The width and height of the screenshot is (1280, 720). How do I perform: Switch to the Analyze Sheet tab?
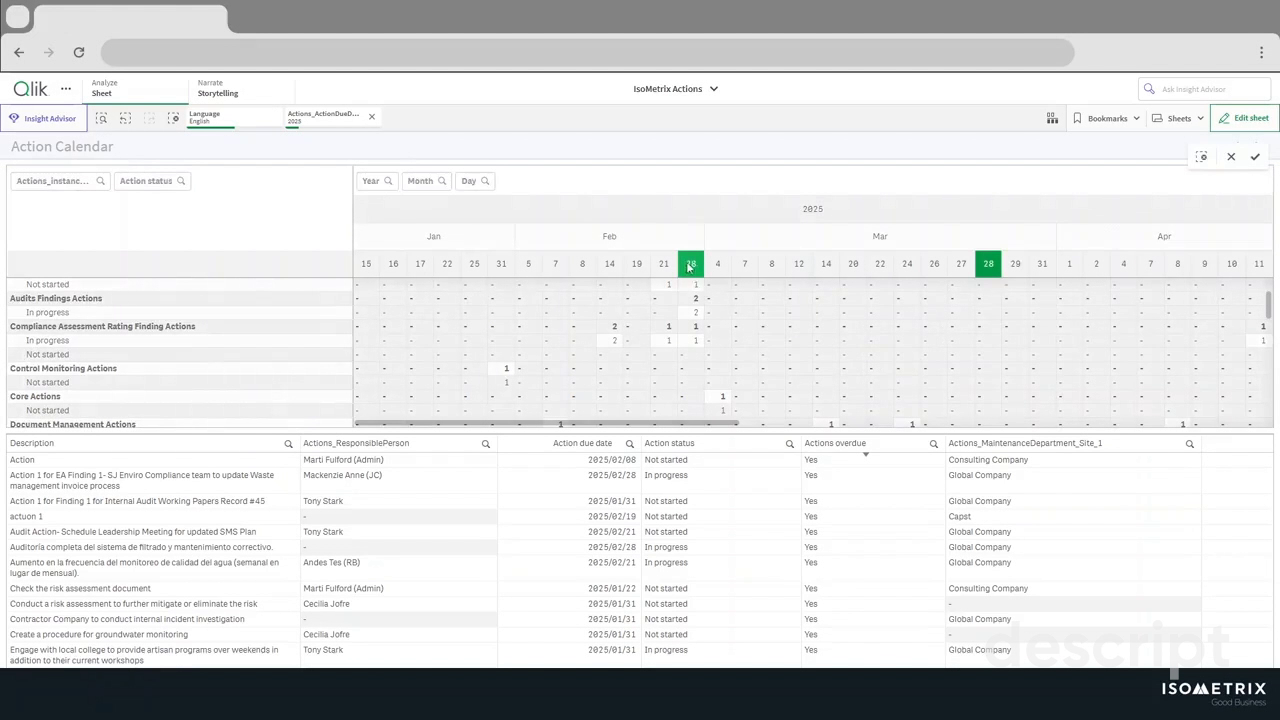point(136,88)
